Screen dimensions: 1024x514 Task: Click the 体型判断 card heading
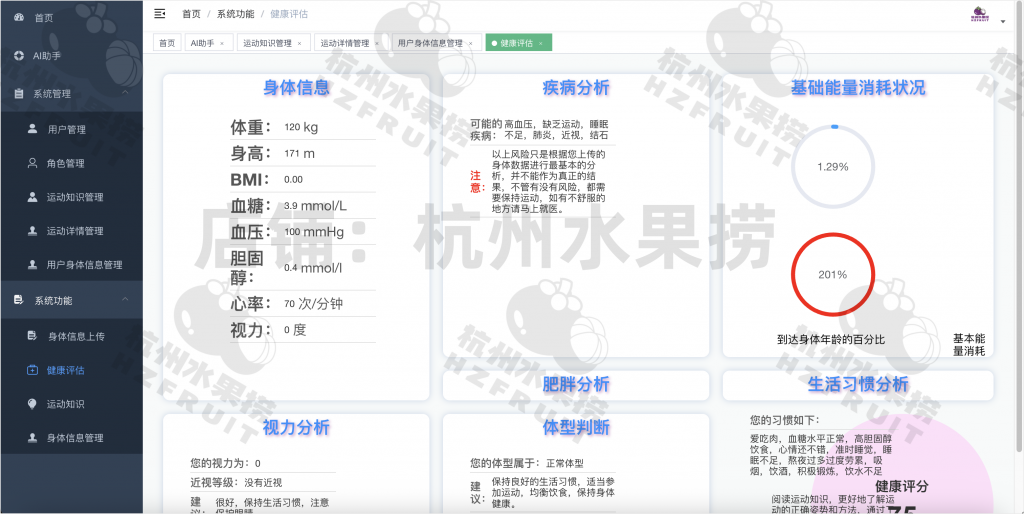tap(576, 427)
